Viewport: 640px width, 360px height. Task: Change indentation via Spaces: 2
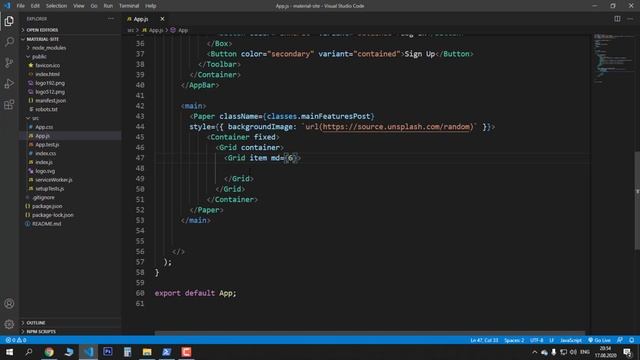514,340
